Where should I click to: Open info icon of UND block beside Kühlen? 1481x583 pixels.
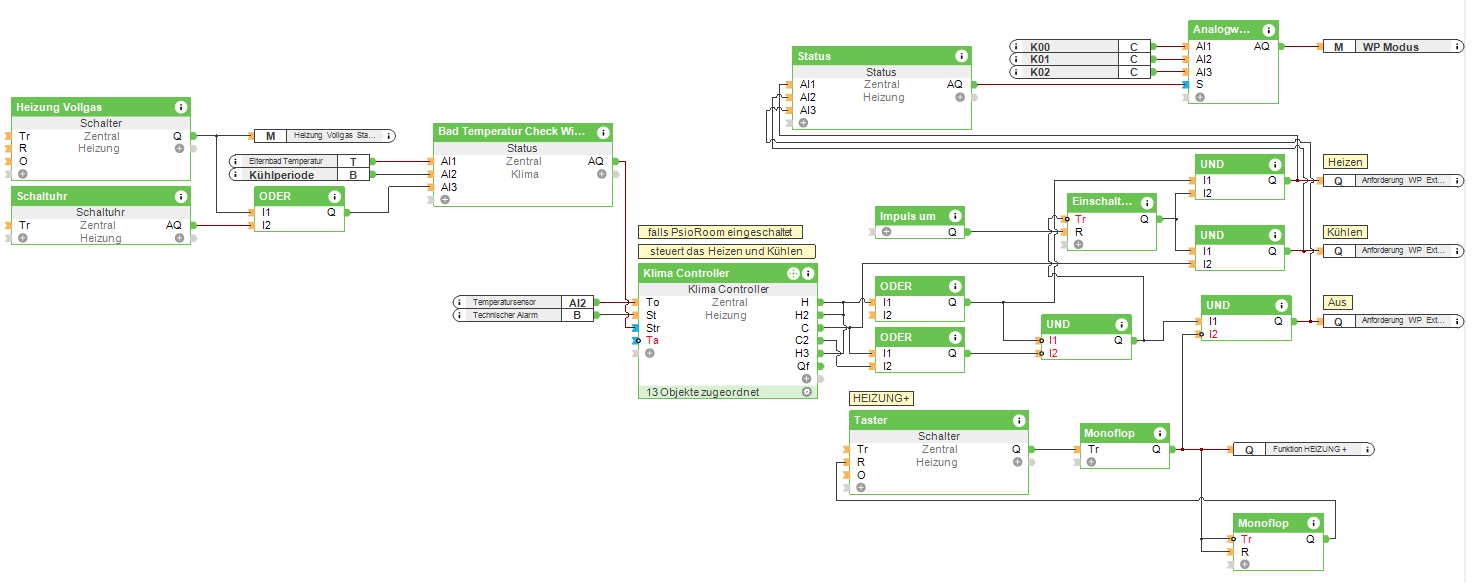pyautogui.click(x=1274, y=235)
